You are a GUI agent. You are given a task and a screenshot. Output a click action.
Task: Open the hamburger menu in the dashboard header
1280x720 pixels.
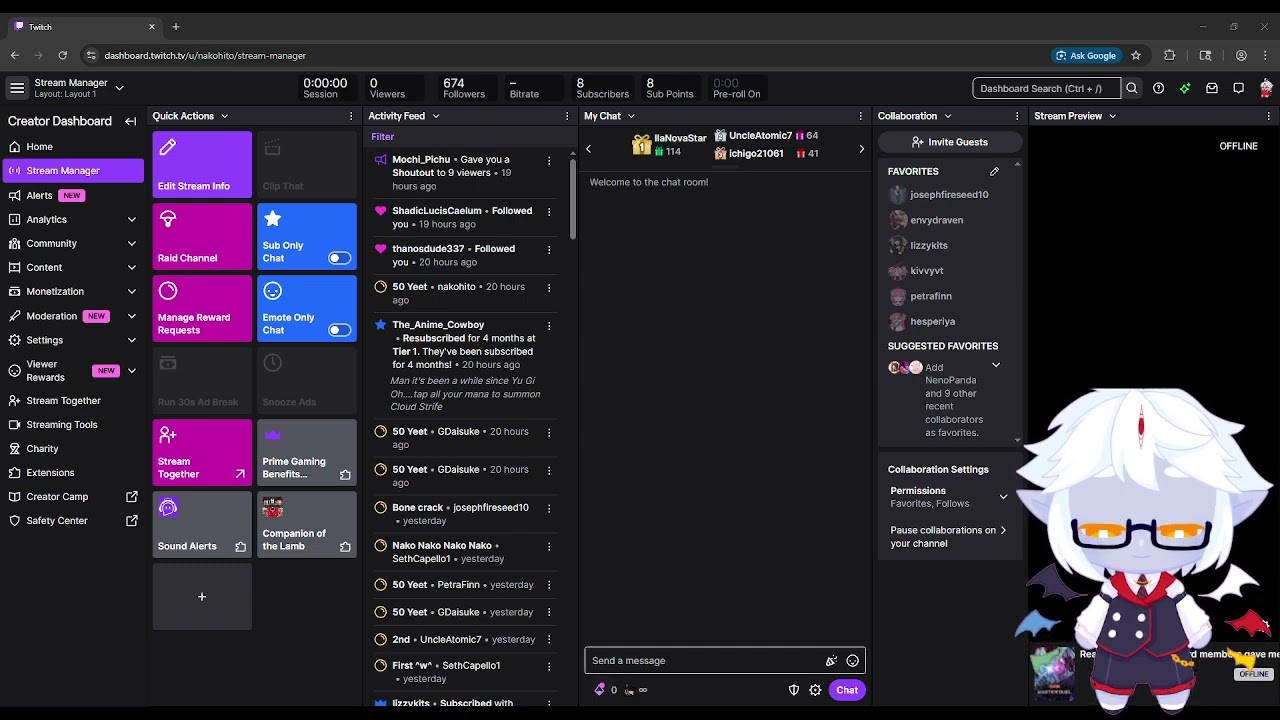(x=17, y=88)
